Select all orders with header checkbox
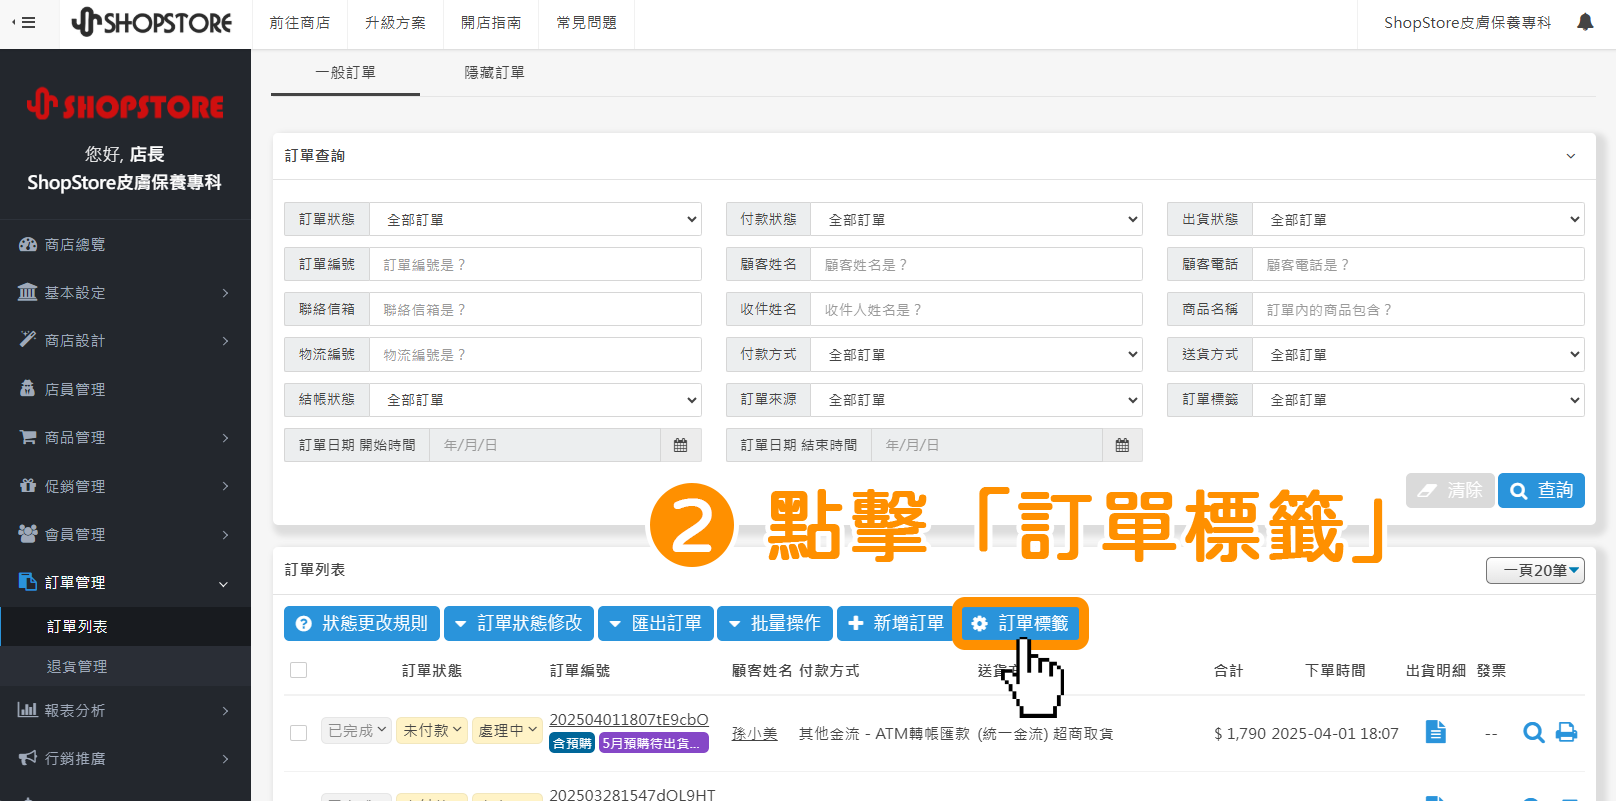Screen dimensions: 1616x801 [x=298, y=670]
